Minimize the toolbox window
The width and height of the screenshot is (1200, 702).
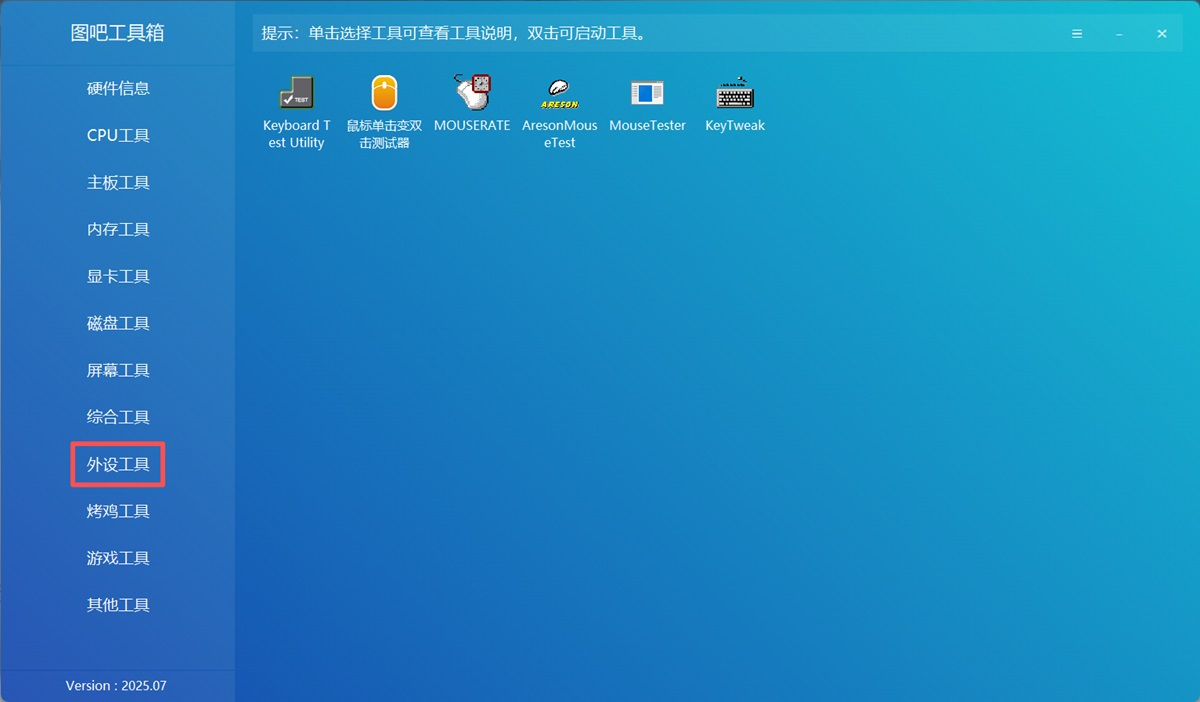click(x=1119, y=34)
